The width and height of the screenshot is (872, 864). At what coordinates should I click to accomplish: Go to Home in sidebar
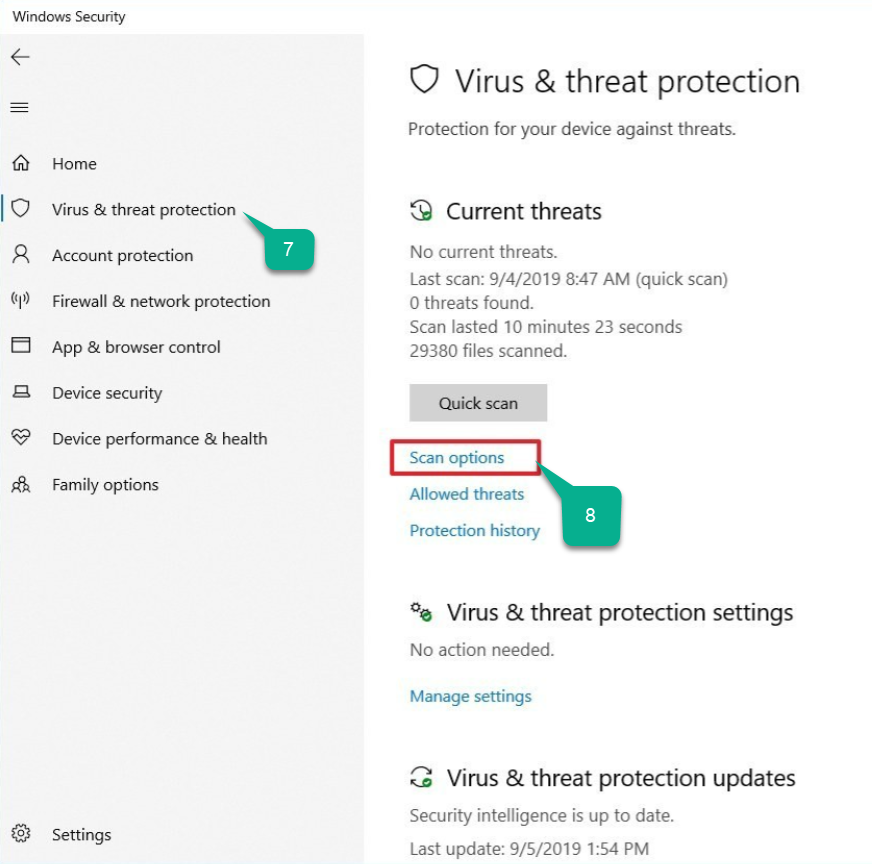click(x=75, y=163)
